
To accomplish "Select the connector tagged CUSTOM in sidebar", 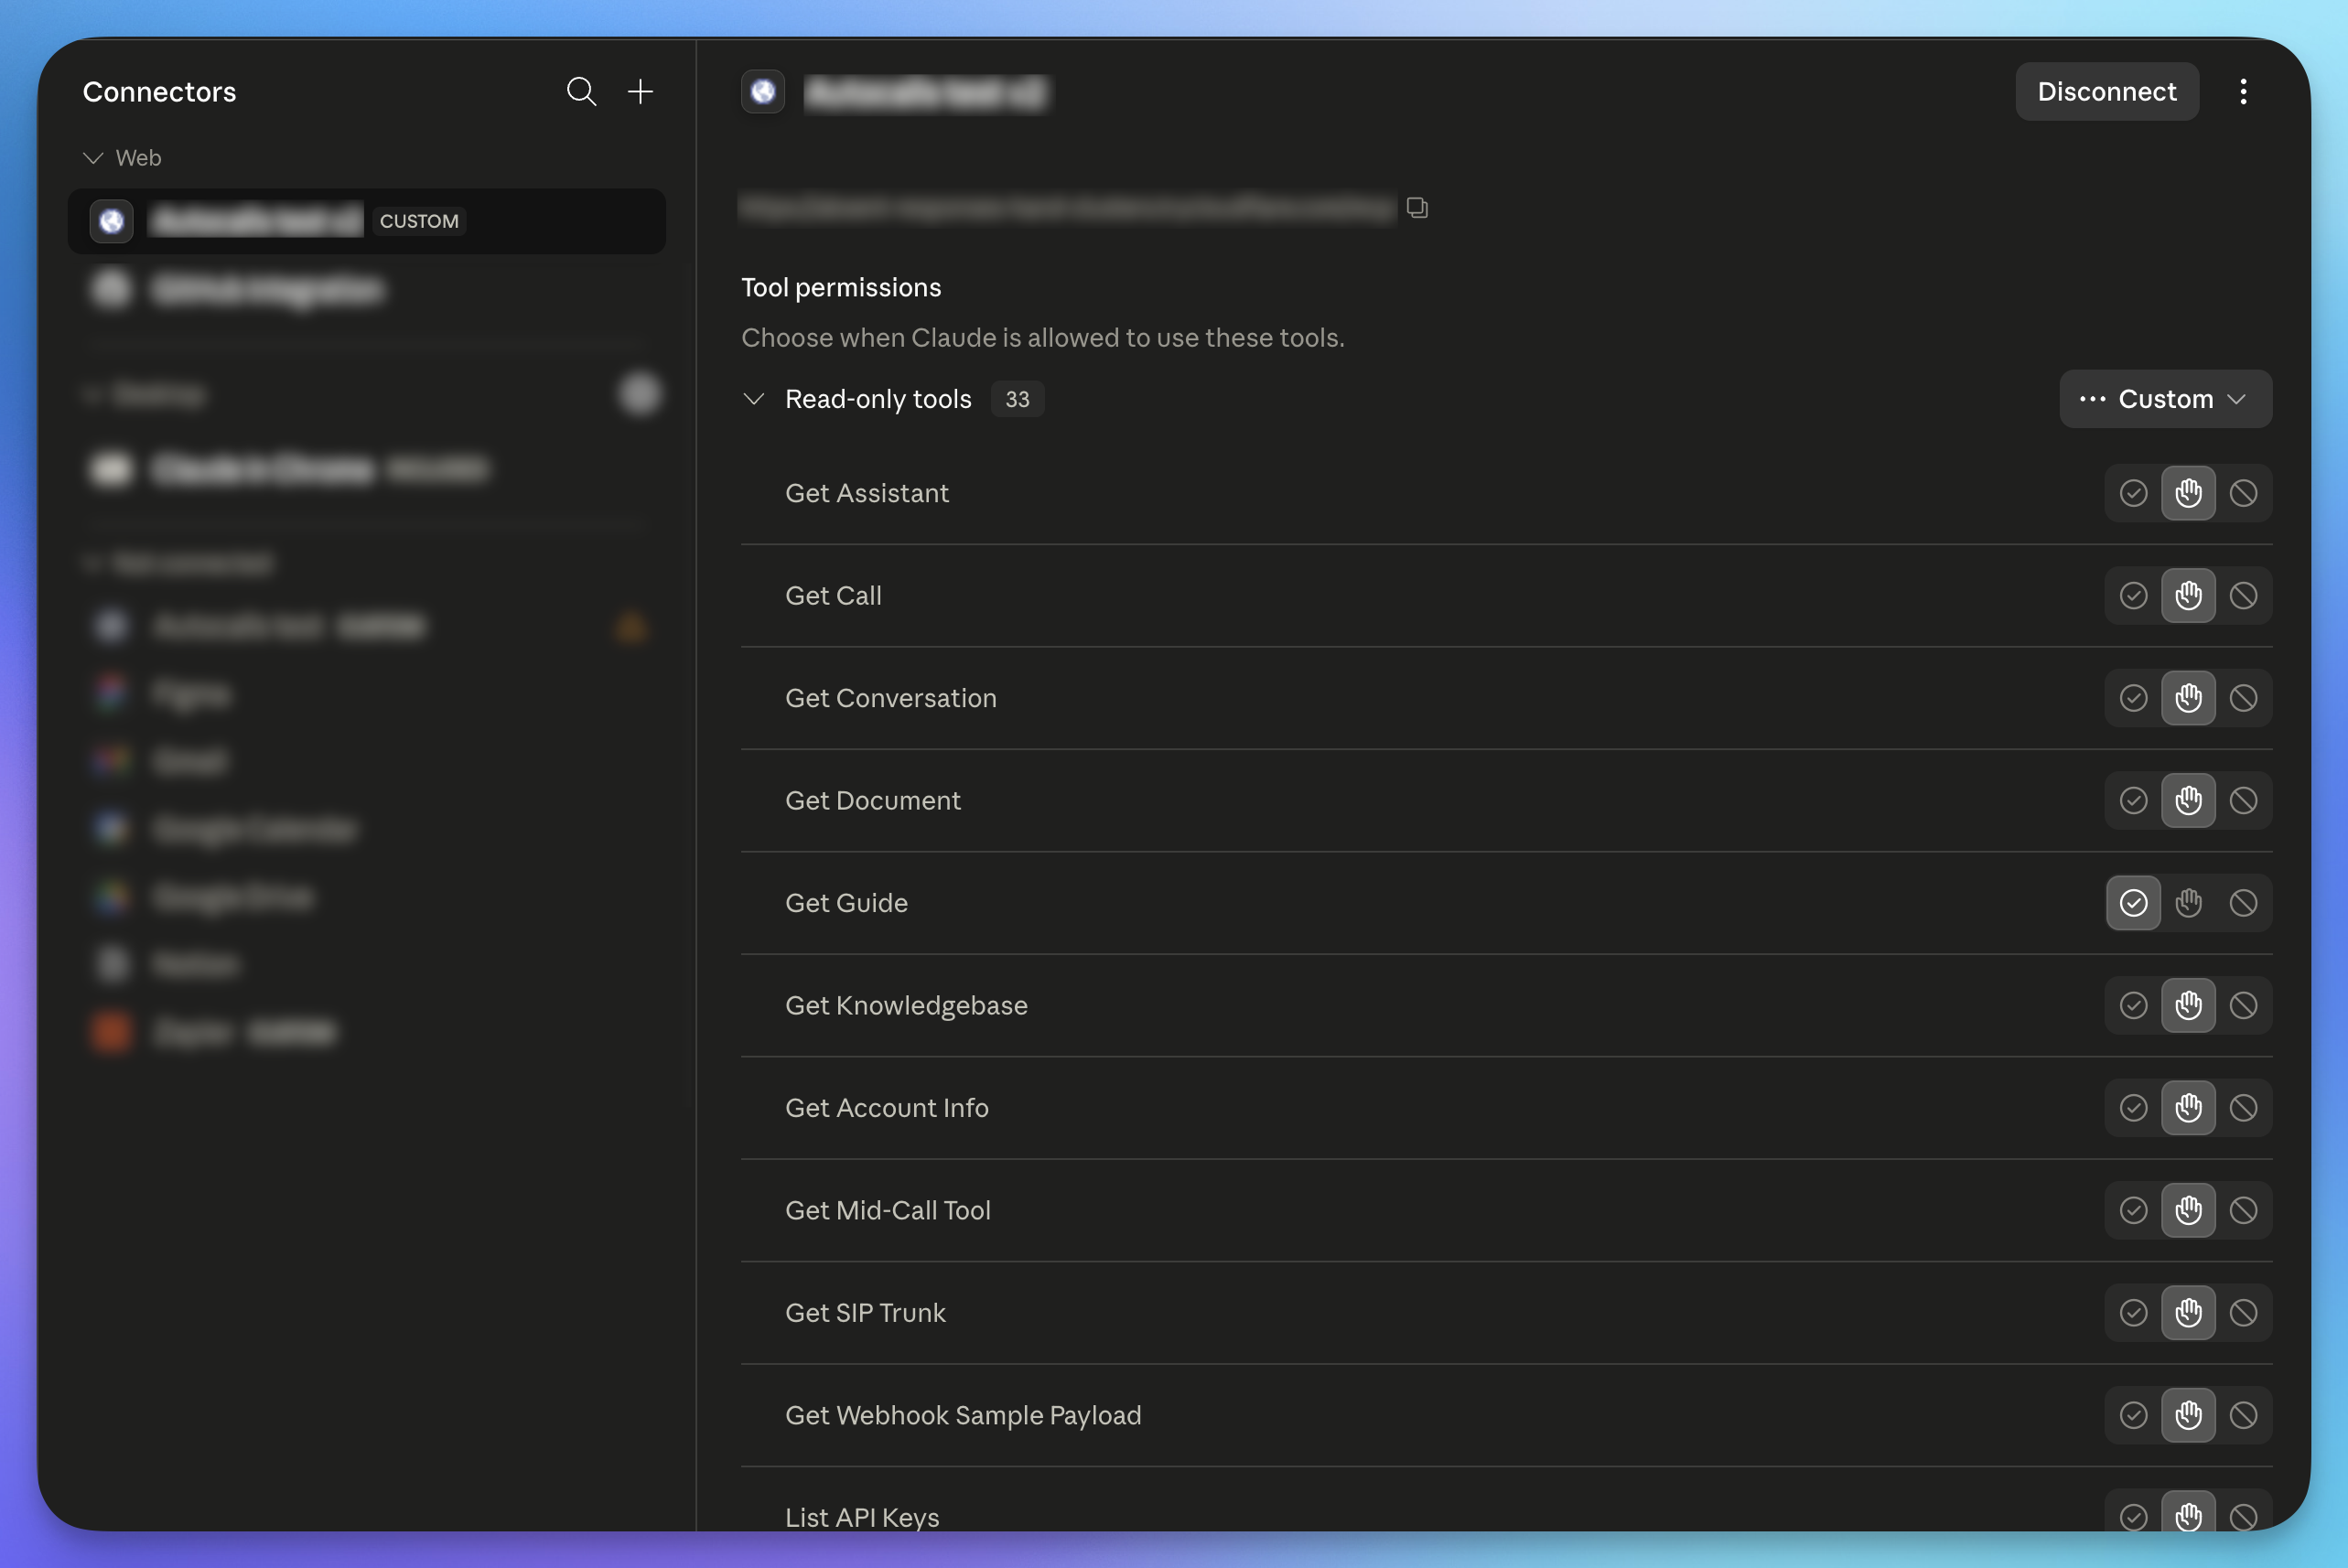I will [366, 221].
